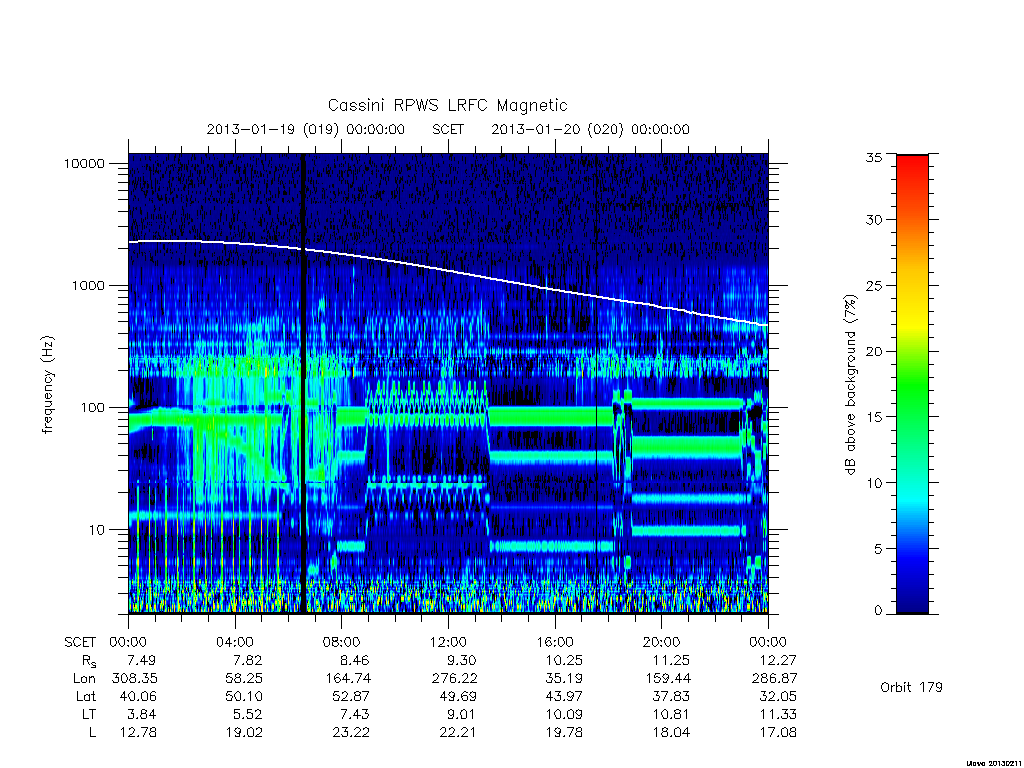1024x768 pixels.
Task: Click the footer stamp ending in '20130211'
Action: point(993,763)
